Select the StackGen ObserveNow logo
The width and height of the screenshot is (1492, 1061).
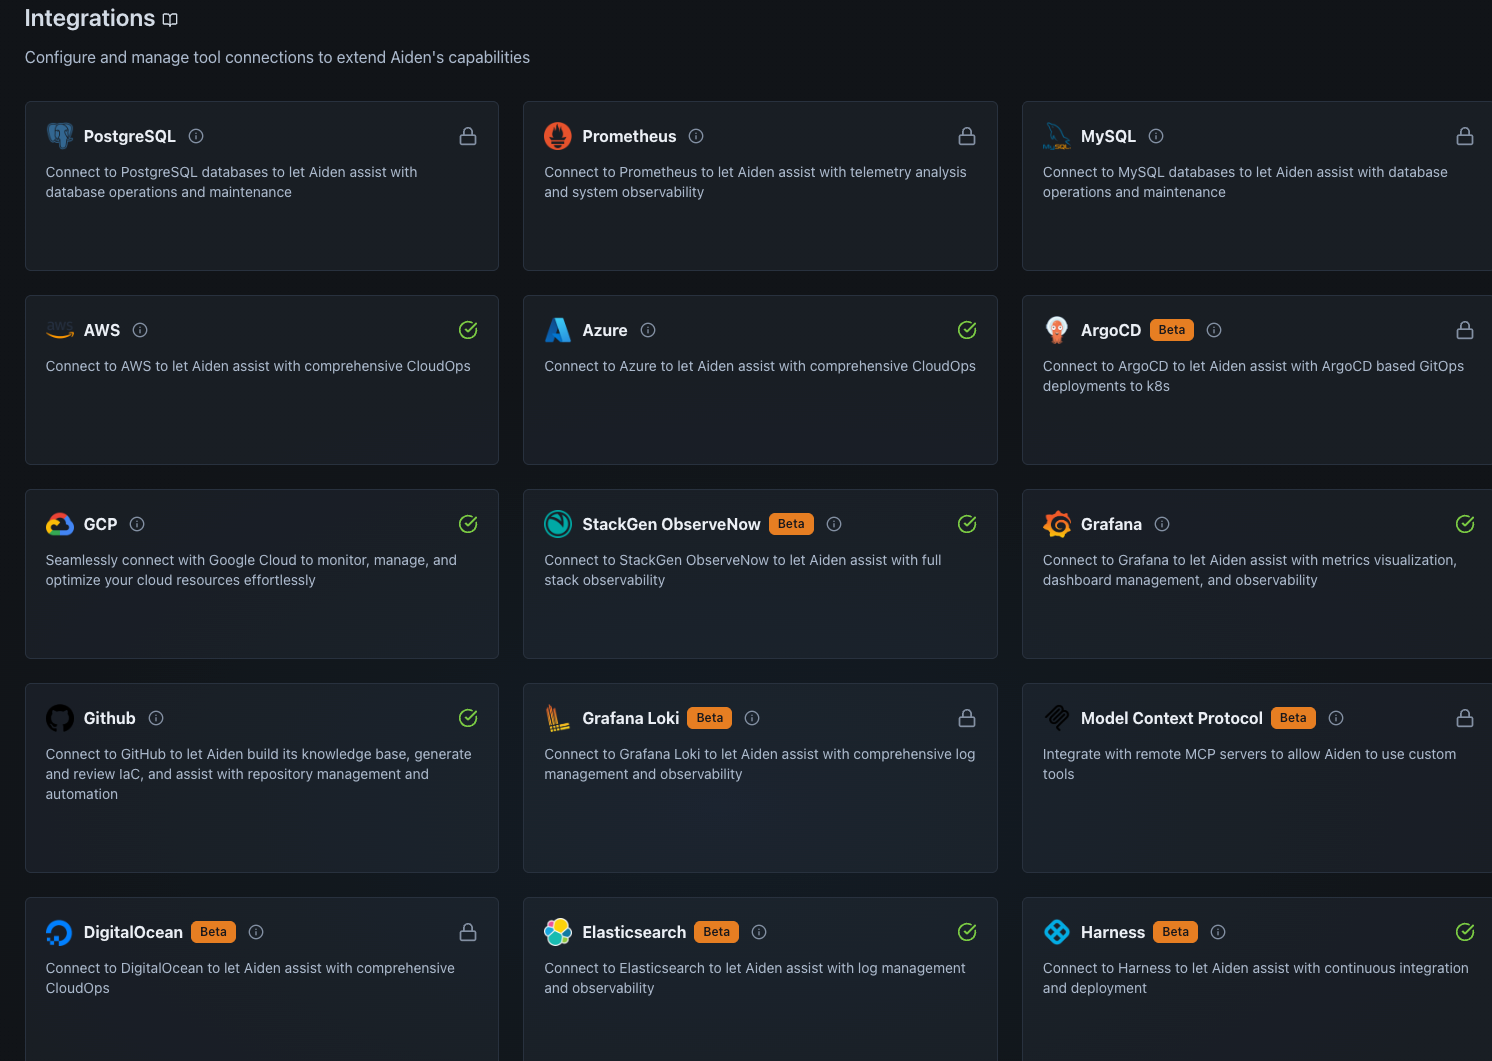[558, 524]
